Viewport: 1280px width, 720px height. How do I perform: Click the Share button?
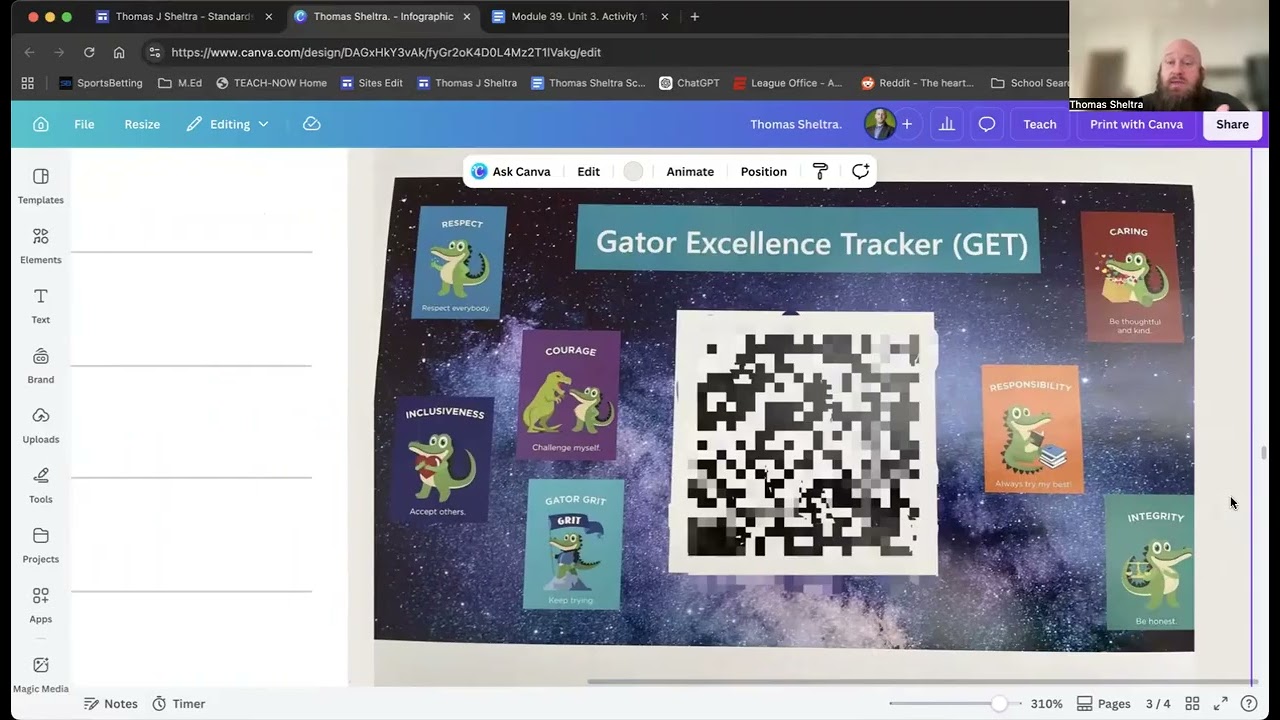(x=1232, y=124)
